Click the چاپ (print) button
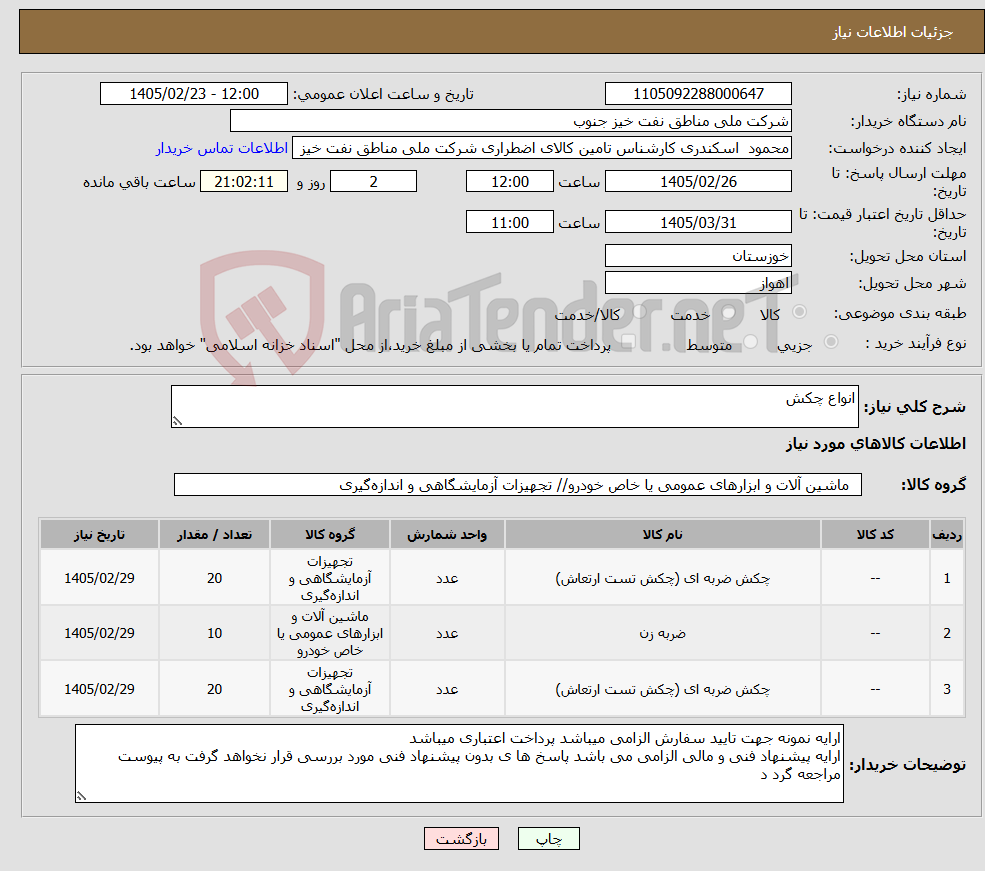Image resolution: width=985 pixels, height=871 pixels. (548, 838)
